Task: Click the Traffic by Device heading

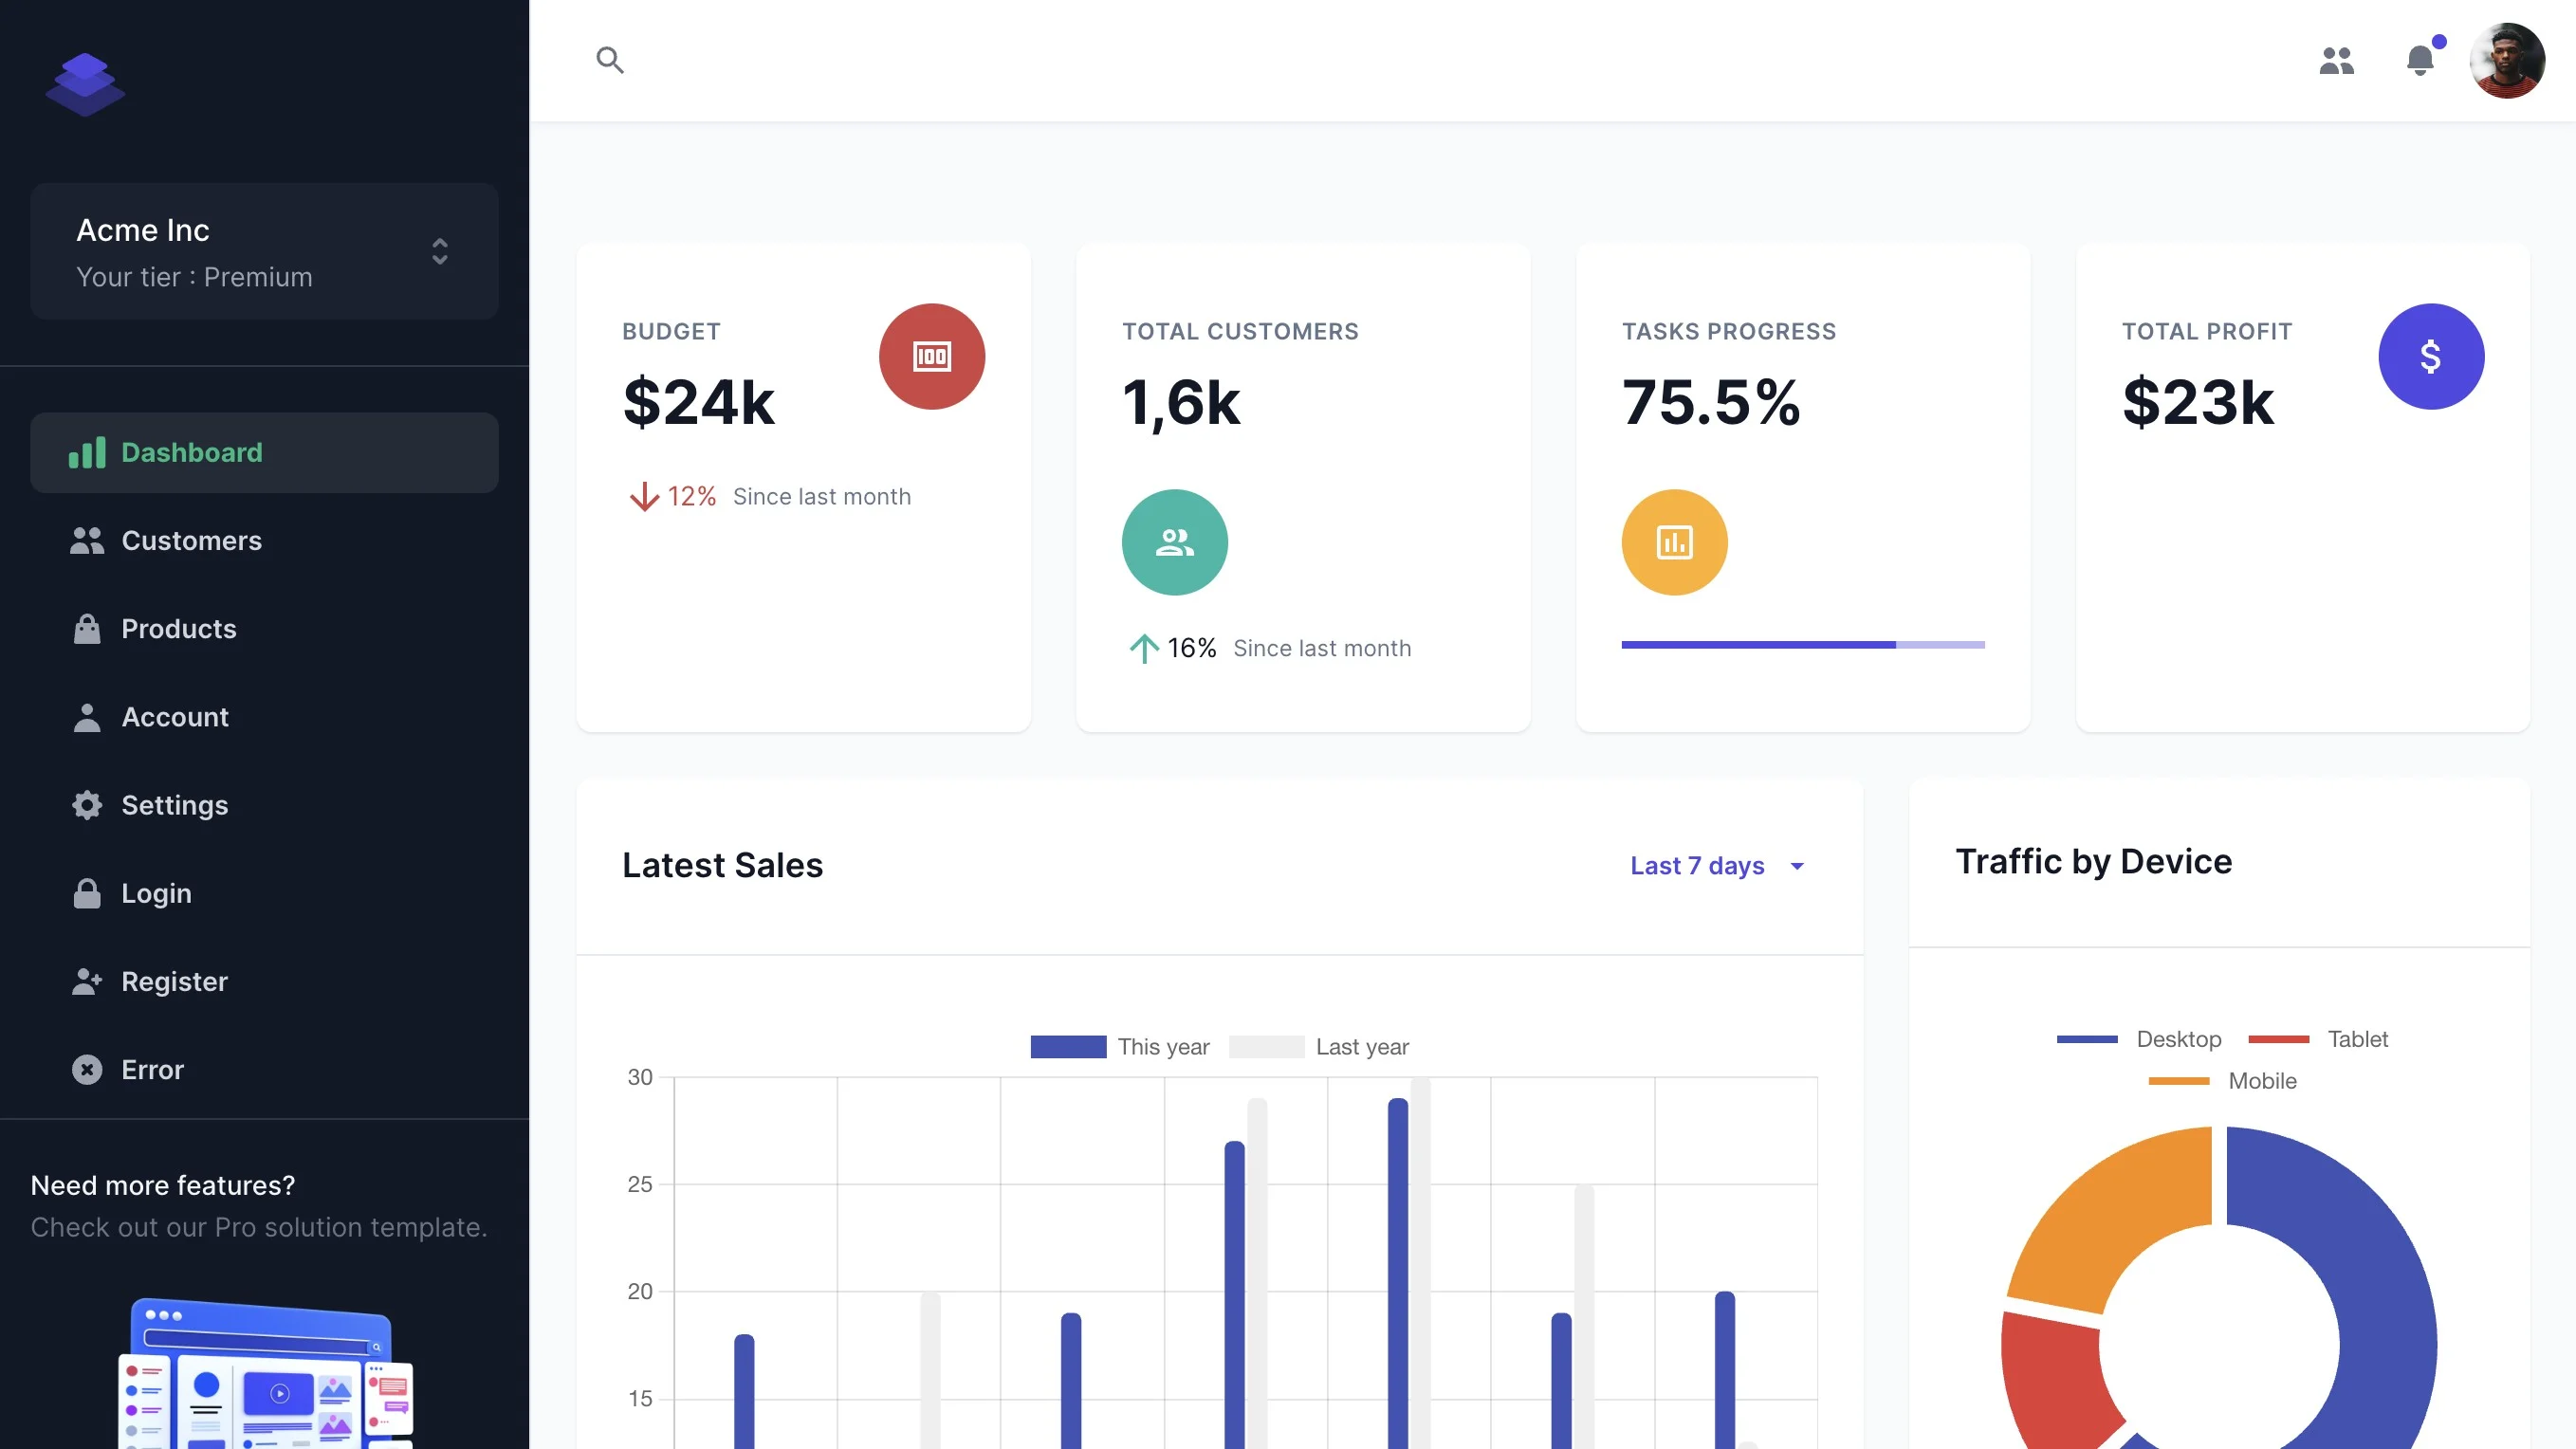Action: coord(2093,861)
